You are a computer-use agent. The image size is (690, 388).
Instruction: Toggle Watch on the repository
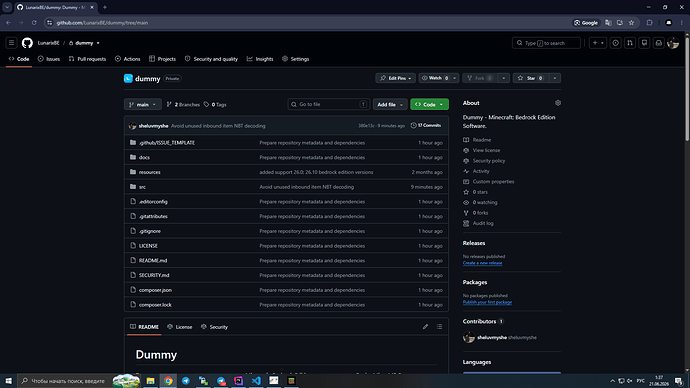coord(435,78)
